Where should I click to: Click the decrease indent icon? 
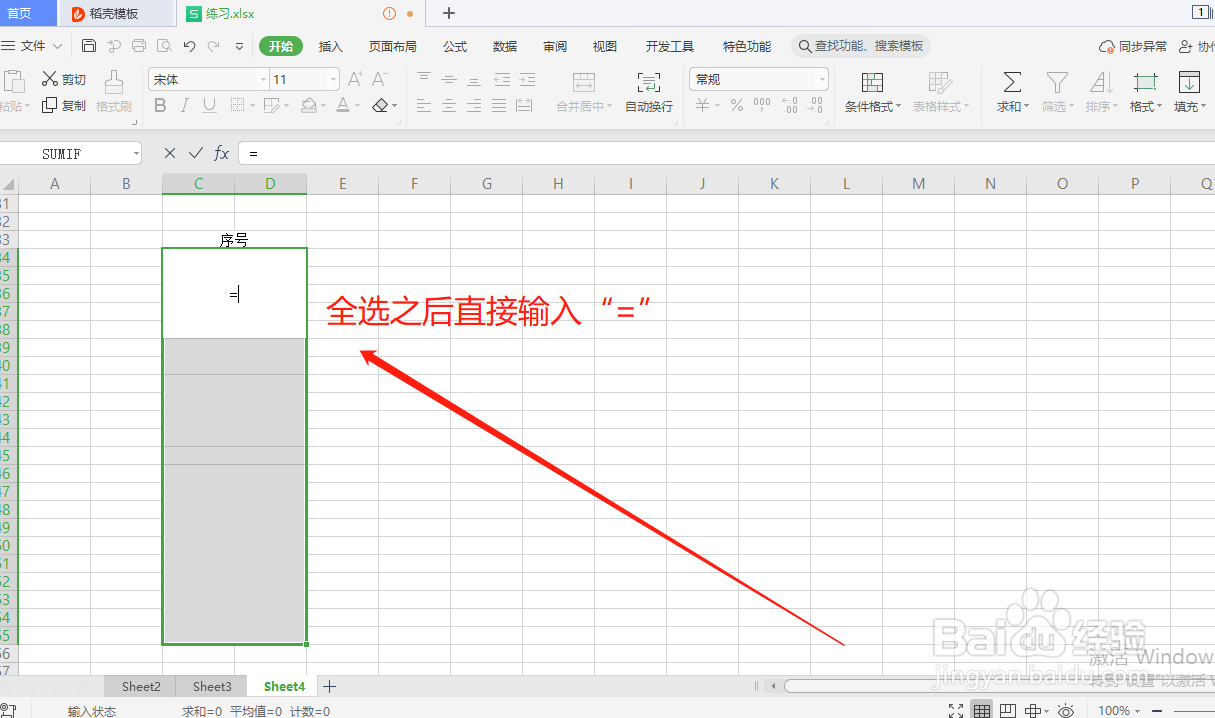(501, 79)
